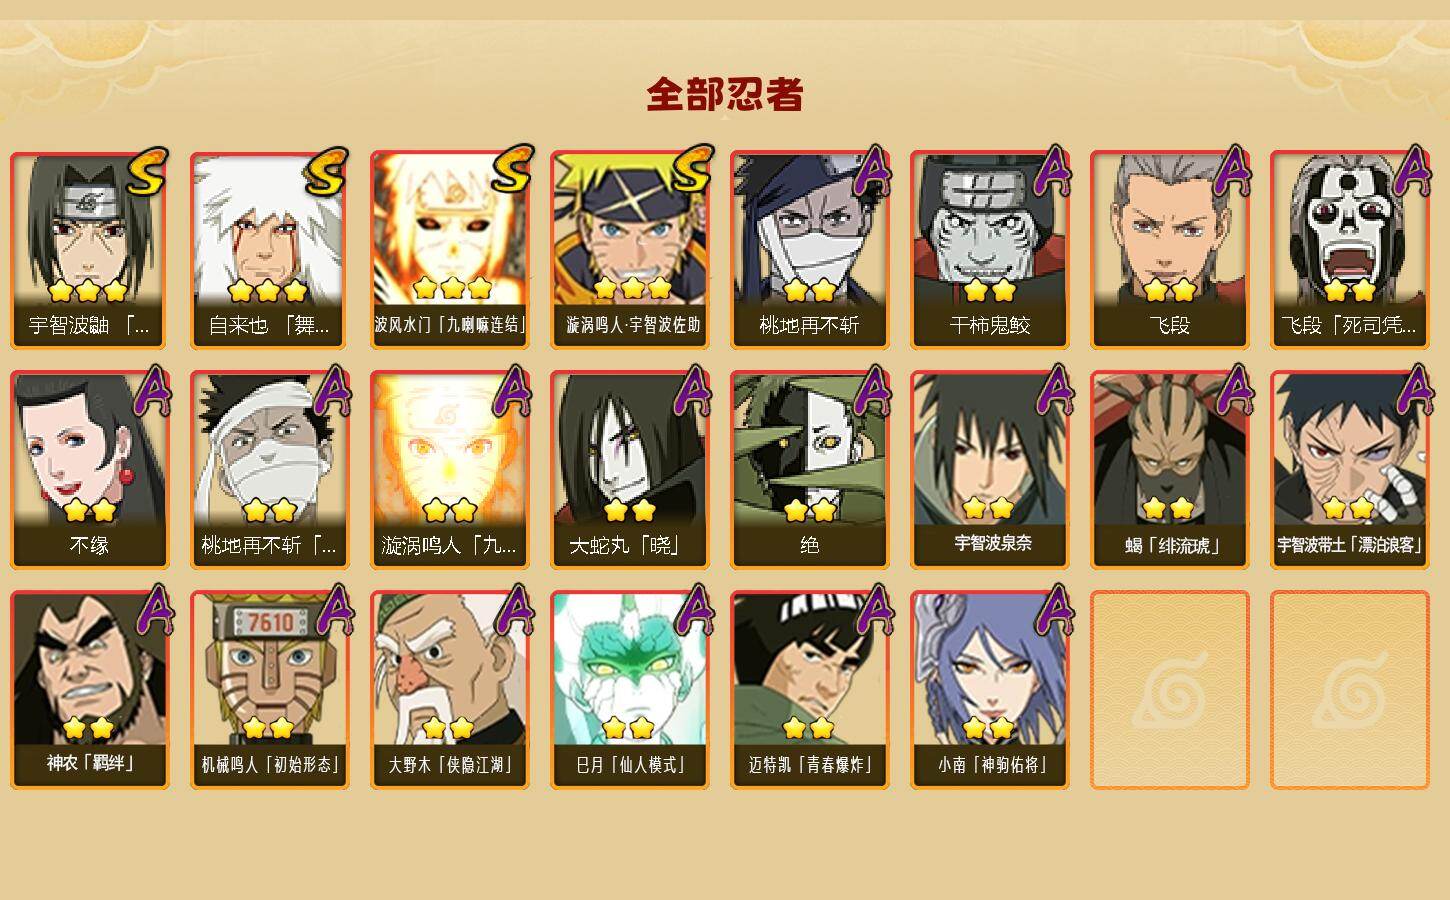Pick the 飞段「死司凭…」 skull-face card
Screen dimensions: 1450x900
click(1350, 250)
